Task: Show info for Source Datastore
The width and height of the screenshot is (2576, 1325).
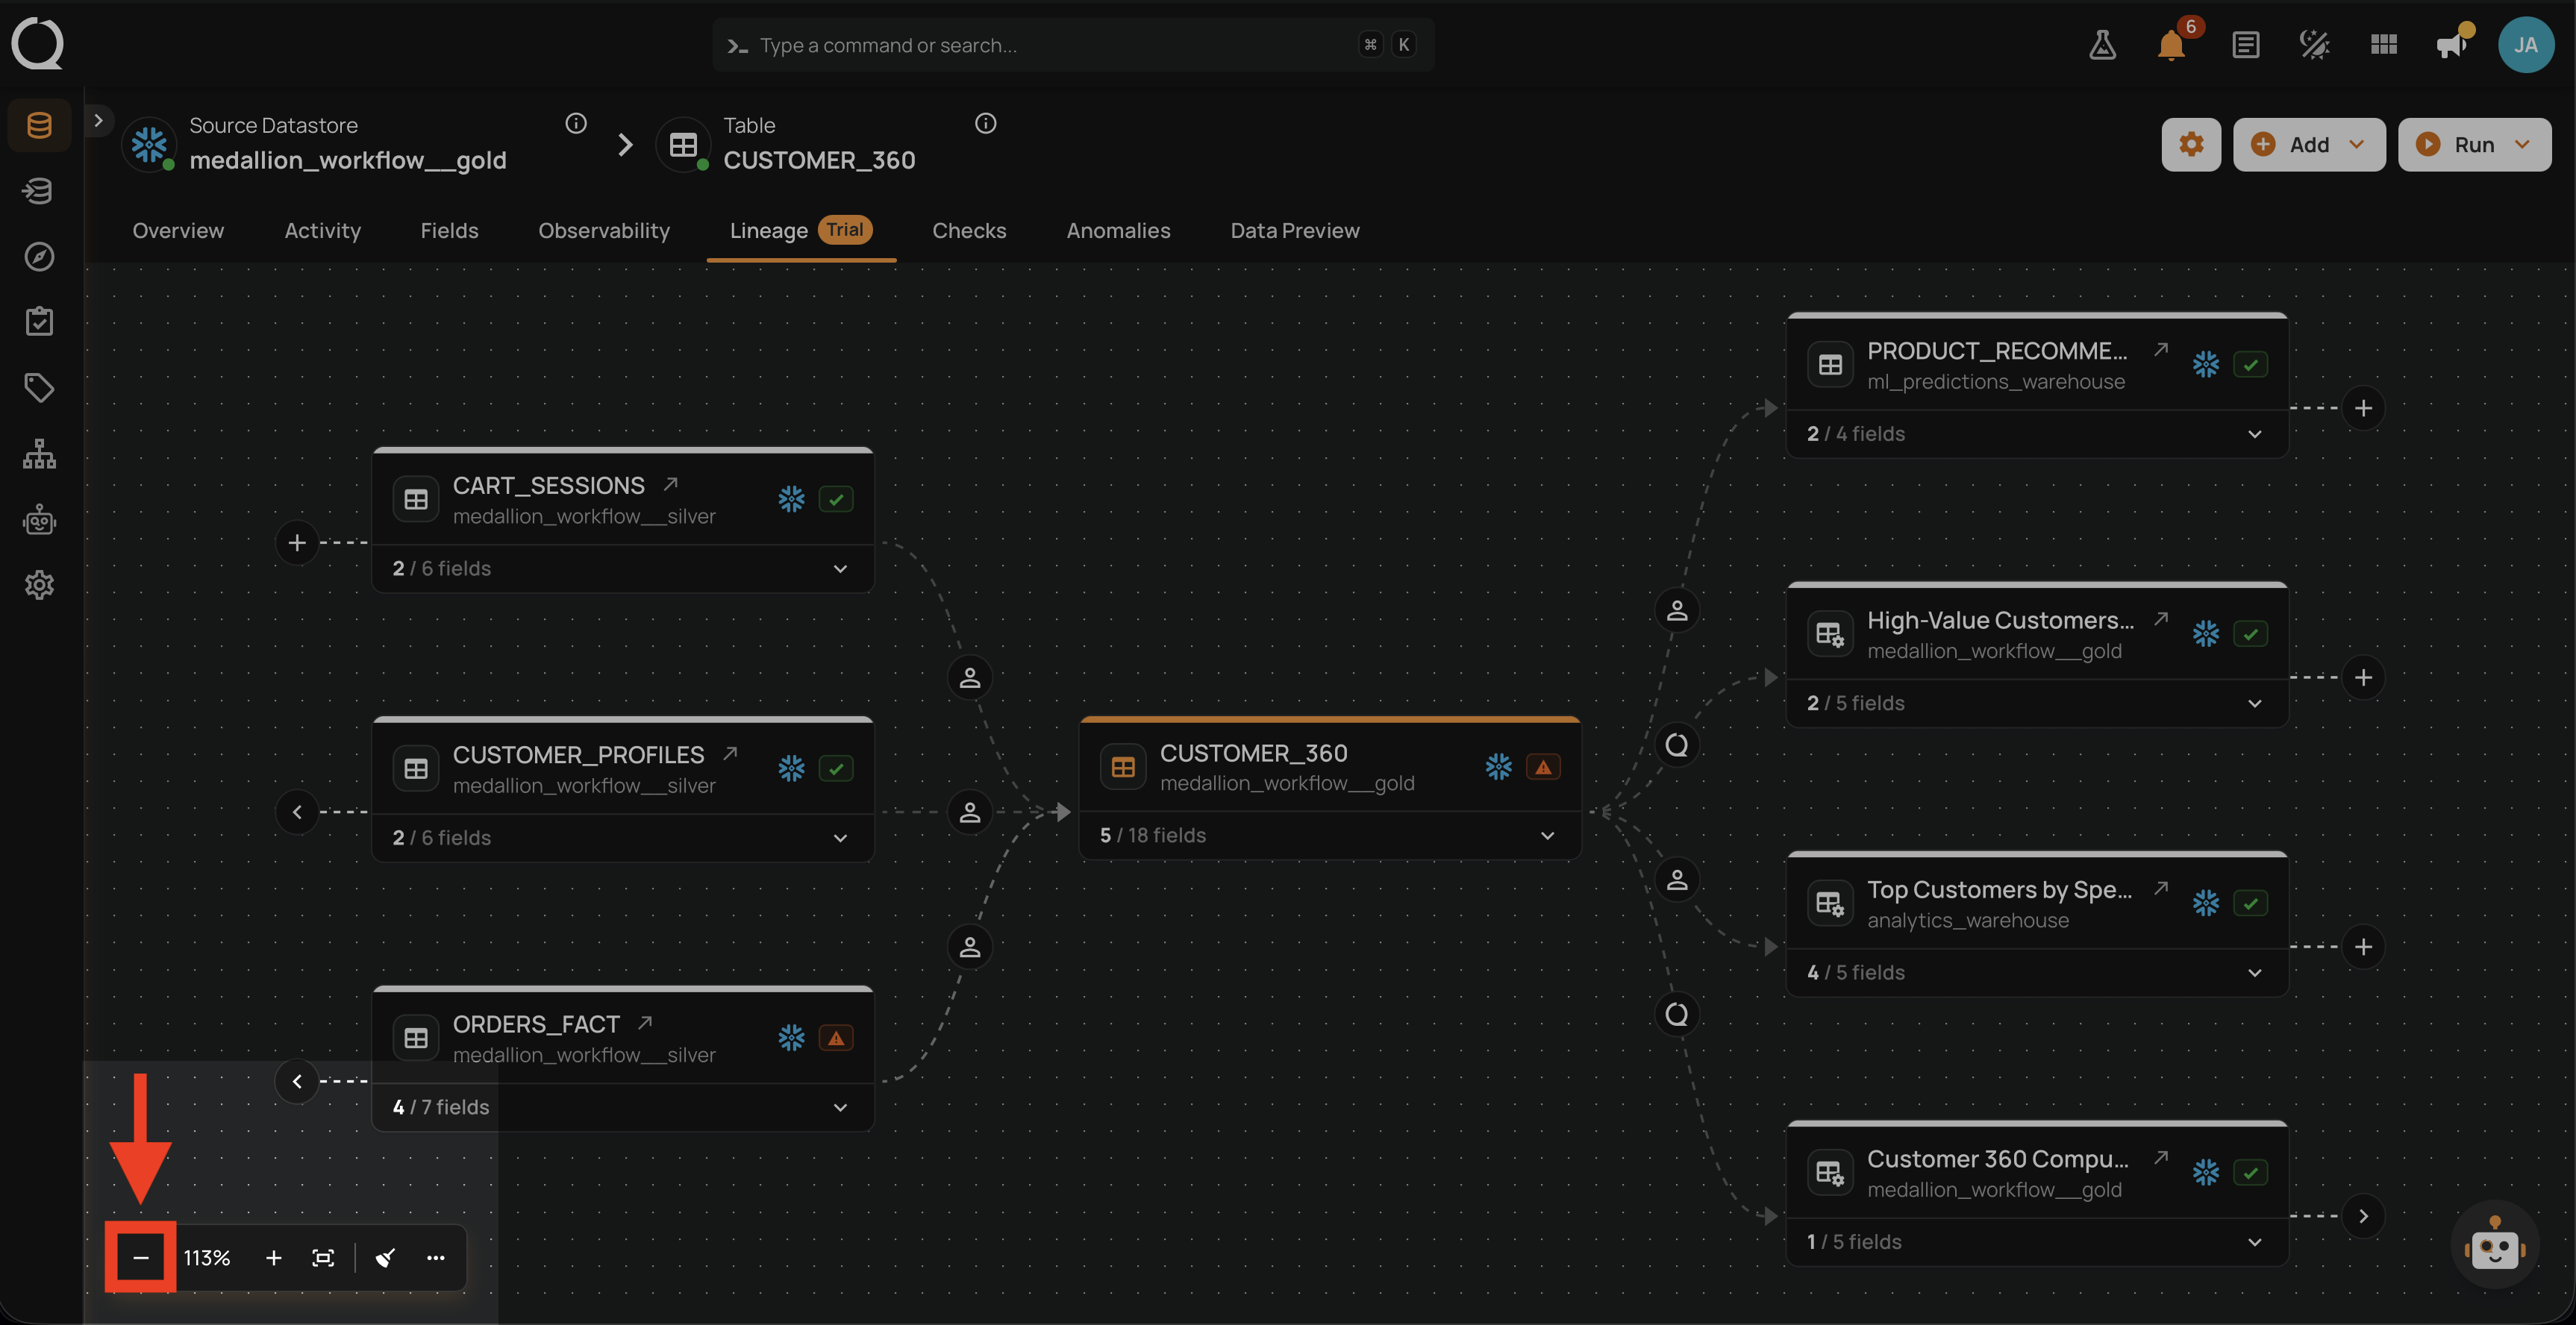Action: point(576,124)
